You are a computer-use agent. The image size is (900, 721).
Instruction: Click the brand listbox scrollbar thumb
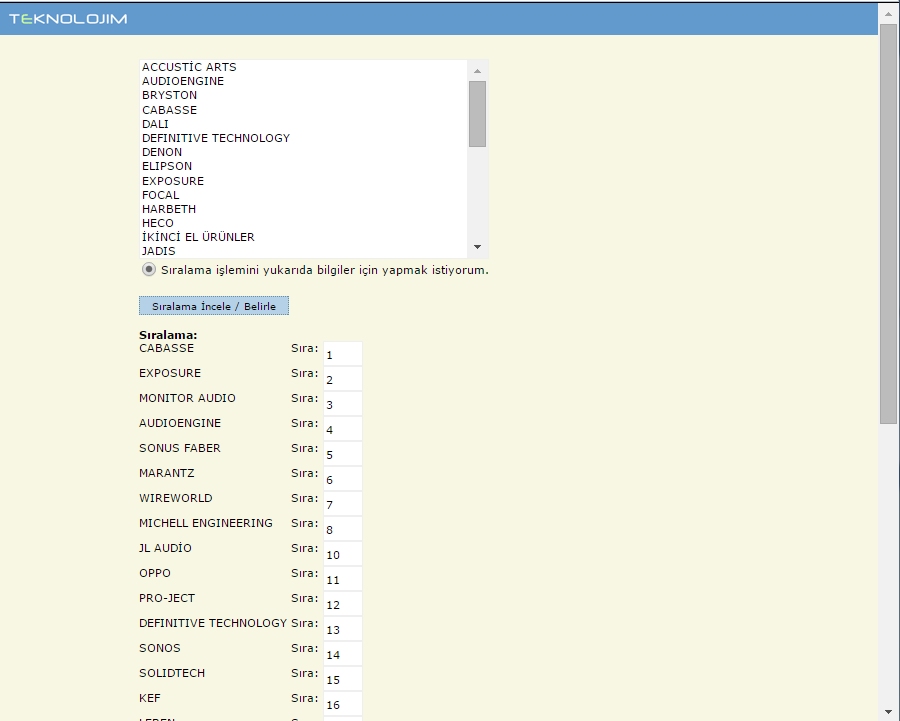477,114
